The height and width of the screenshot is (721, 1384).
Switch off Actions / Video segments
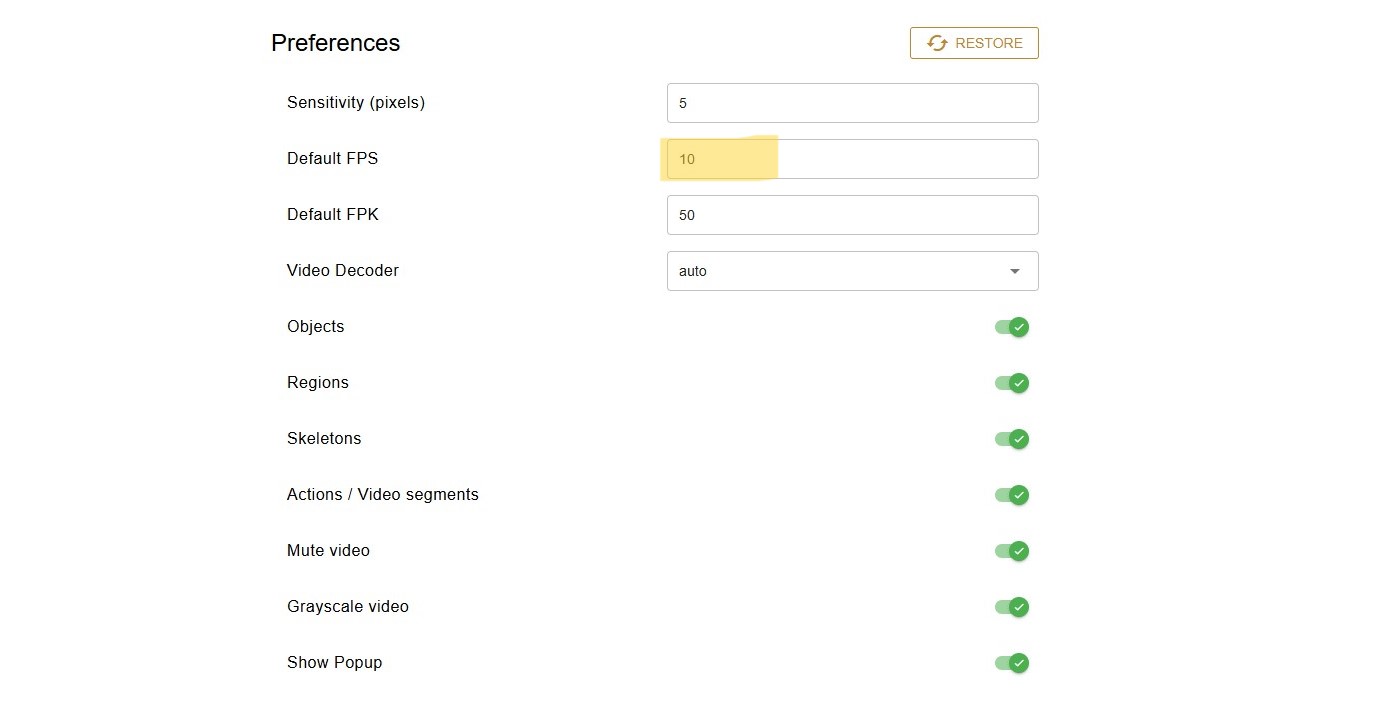(1011, 495)
